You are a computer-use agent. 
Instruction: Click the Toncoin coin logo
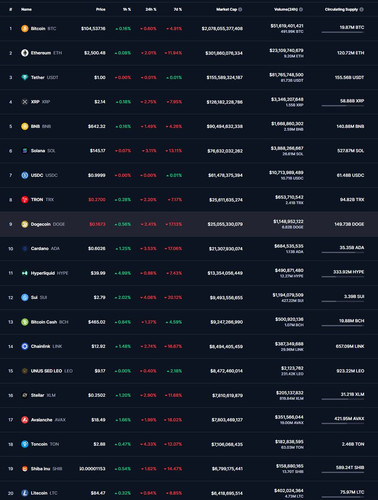point(25,444)
